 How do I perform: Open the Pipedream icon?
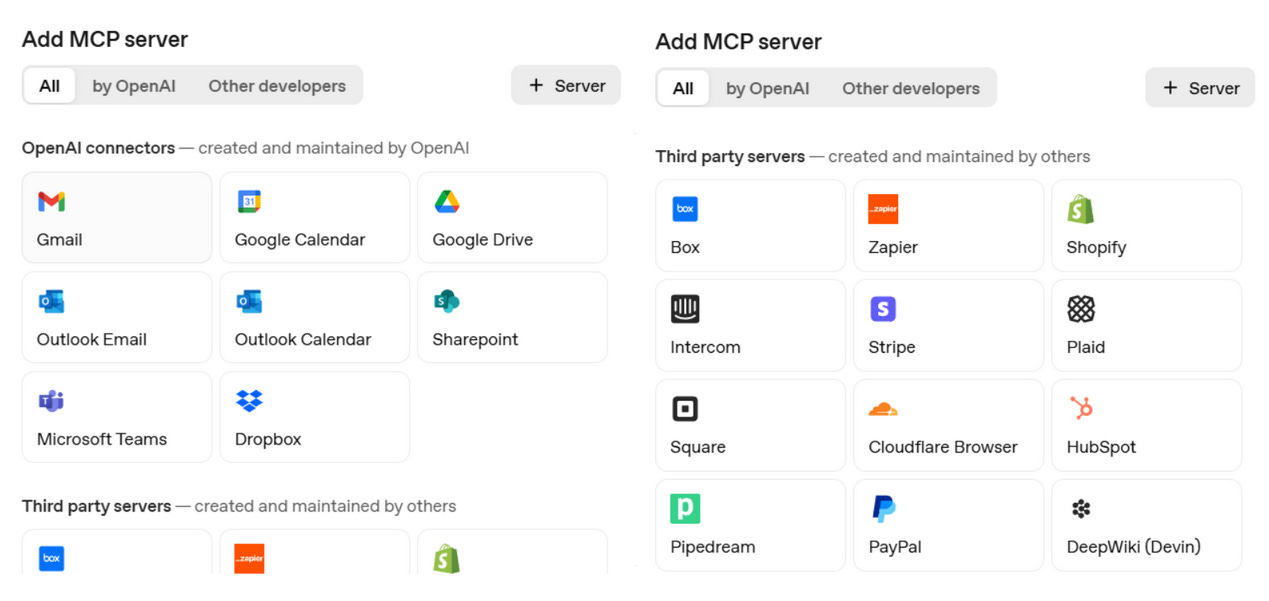685,508
